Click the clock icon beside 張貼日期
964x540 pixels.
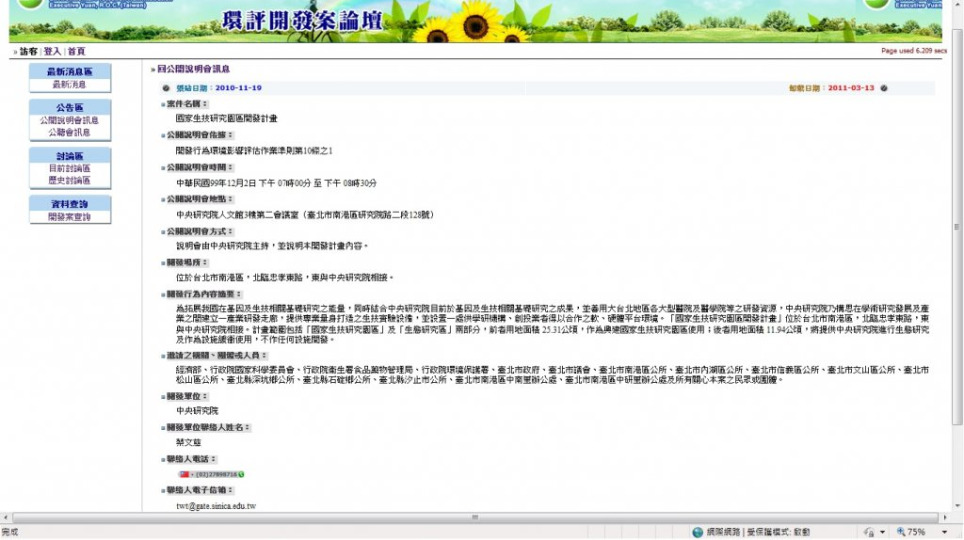point(166,88)
